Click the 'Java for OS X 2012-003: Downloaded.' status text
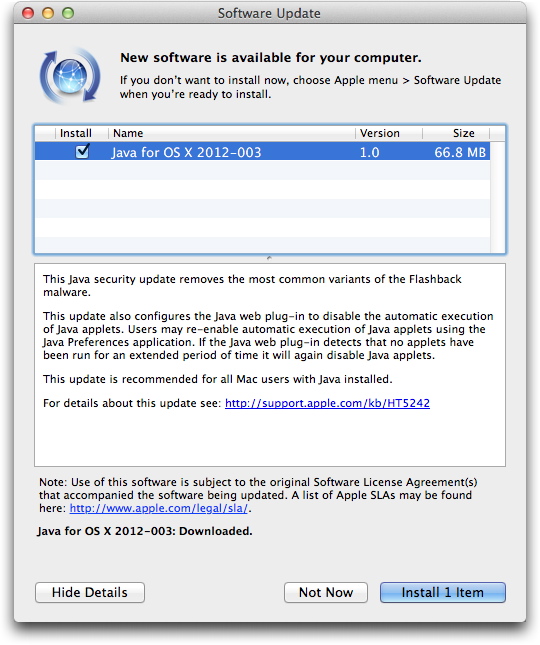The width and height of the screenshot is (540, 645). click(145, 531)
